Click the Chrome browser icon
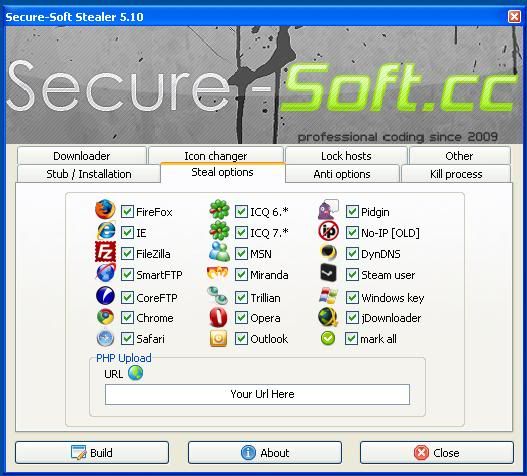527x476 pixels. [x=106, y=317]
